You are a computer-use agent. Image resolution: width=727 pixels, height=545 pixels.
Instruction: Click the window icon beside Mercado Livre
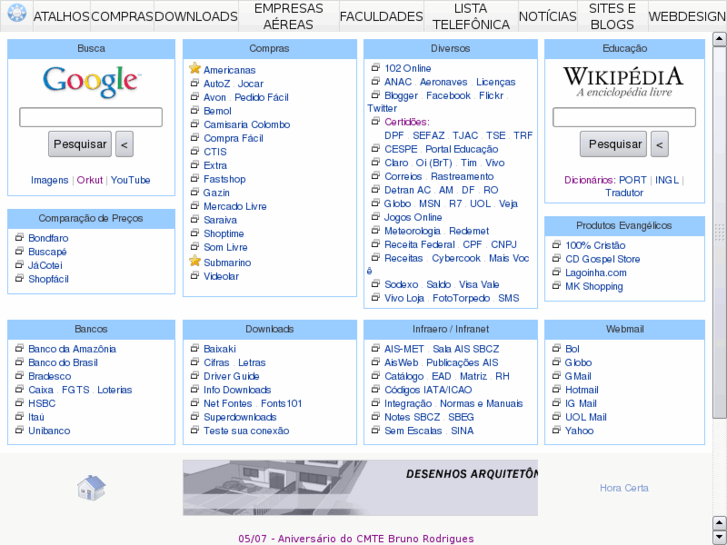coord(195,205)
